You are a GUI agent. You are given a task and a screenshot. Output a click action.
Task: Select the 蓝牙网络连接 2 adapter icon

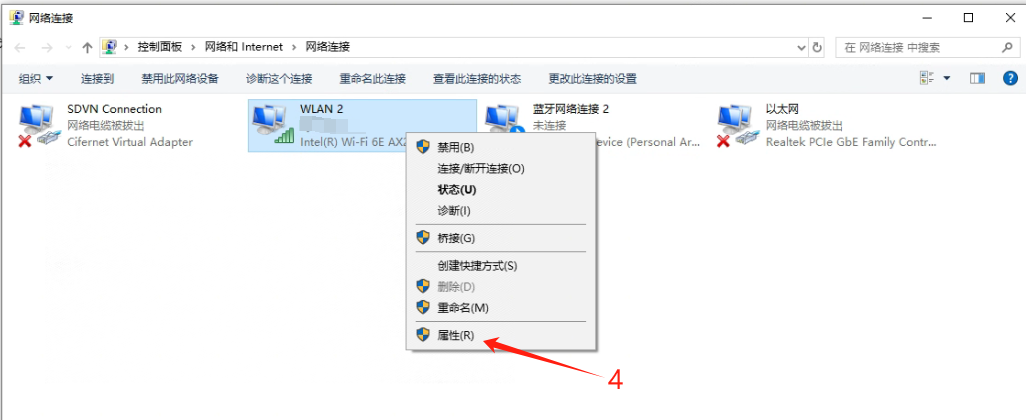coord(503,122)
